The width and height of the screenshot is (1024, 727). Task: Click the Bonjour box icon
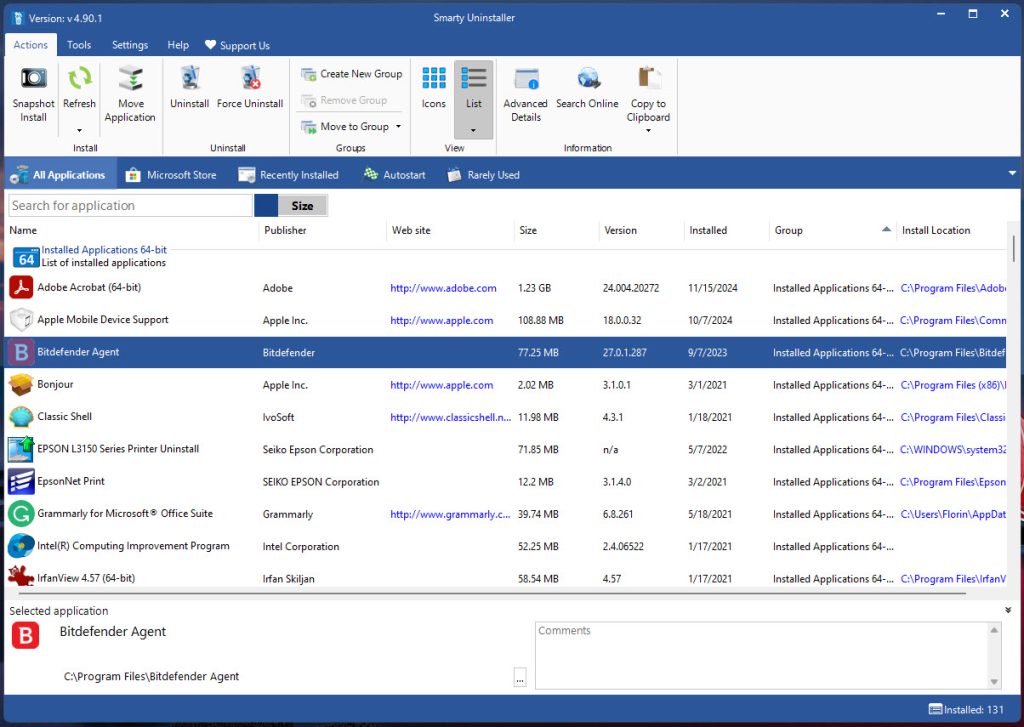[21, 384]
